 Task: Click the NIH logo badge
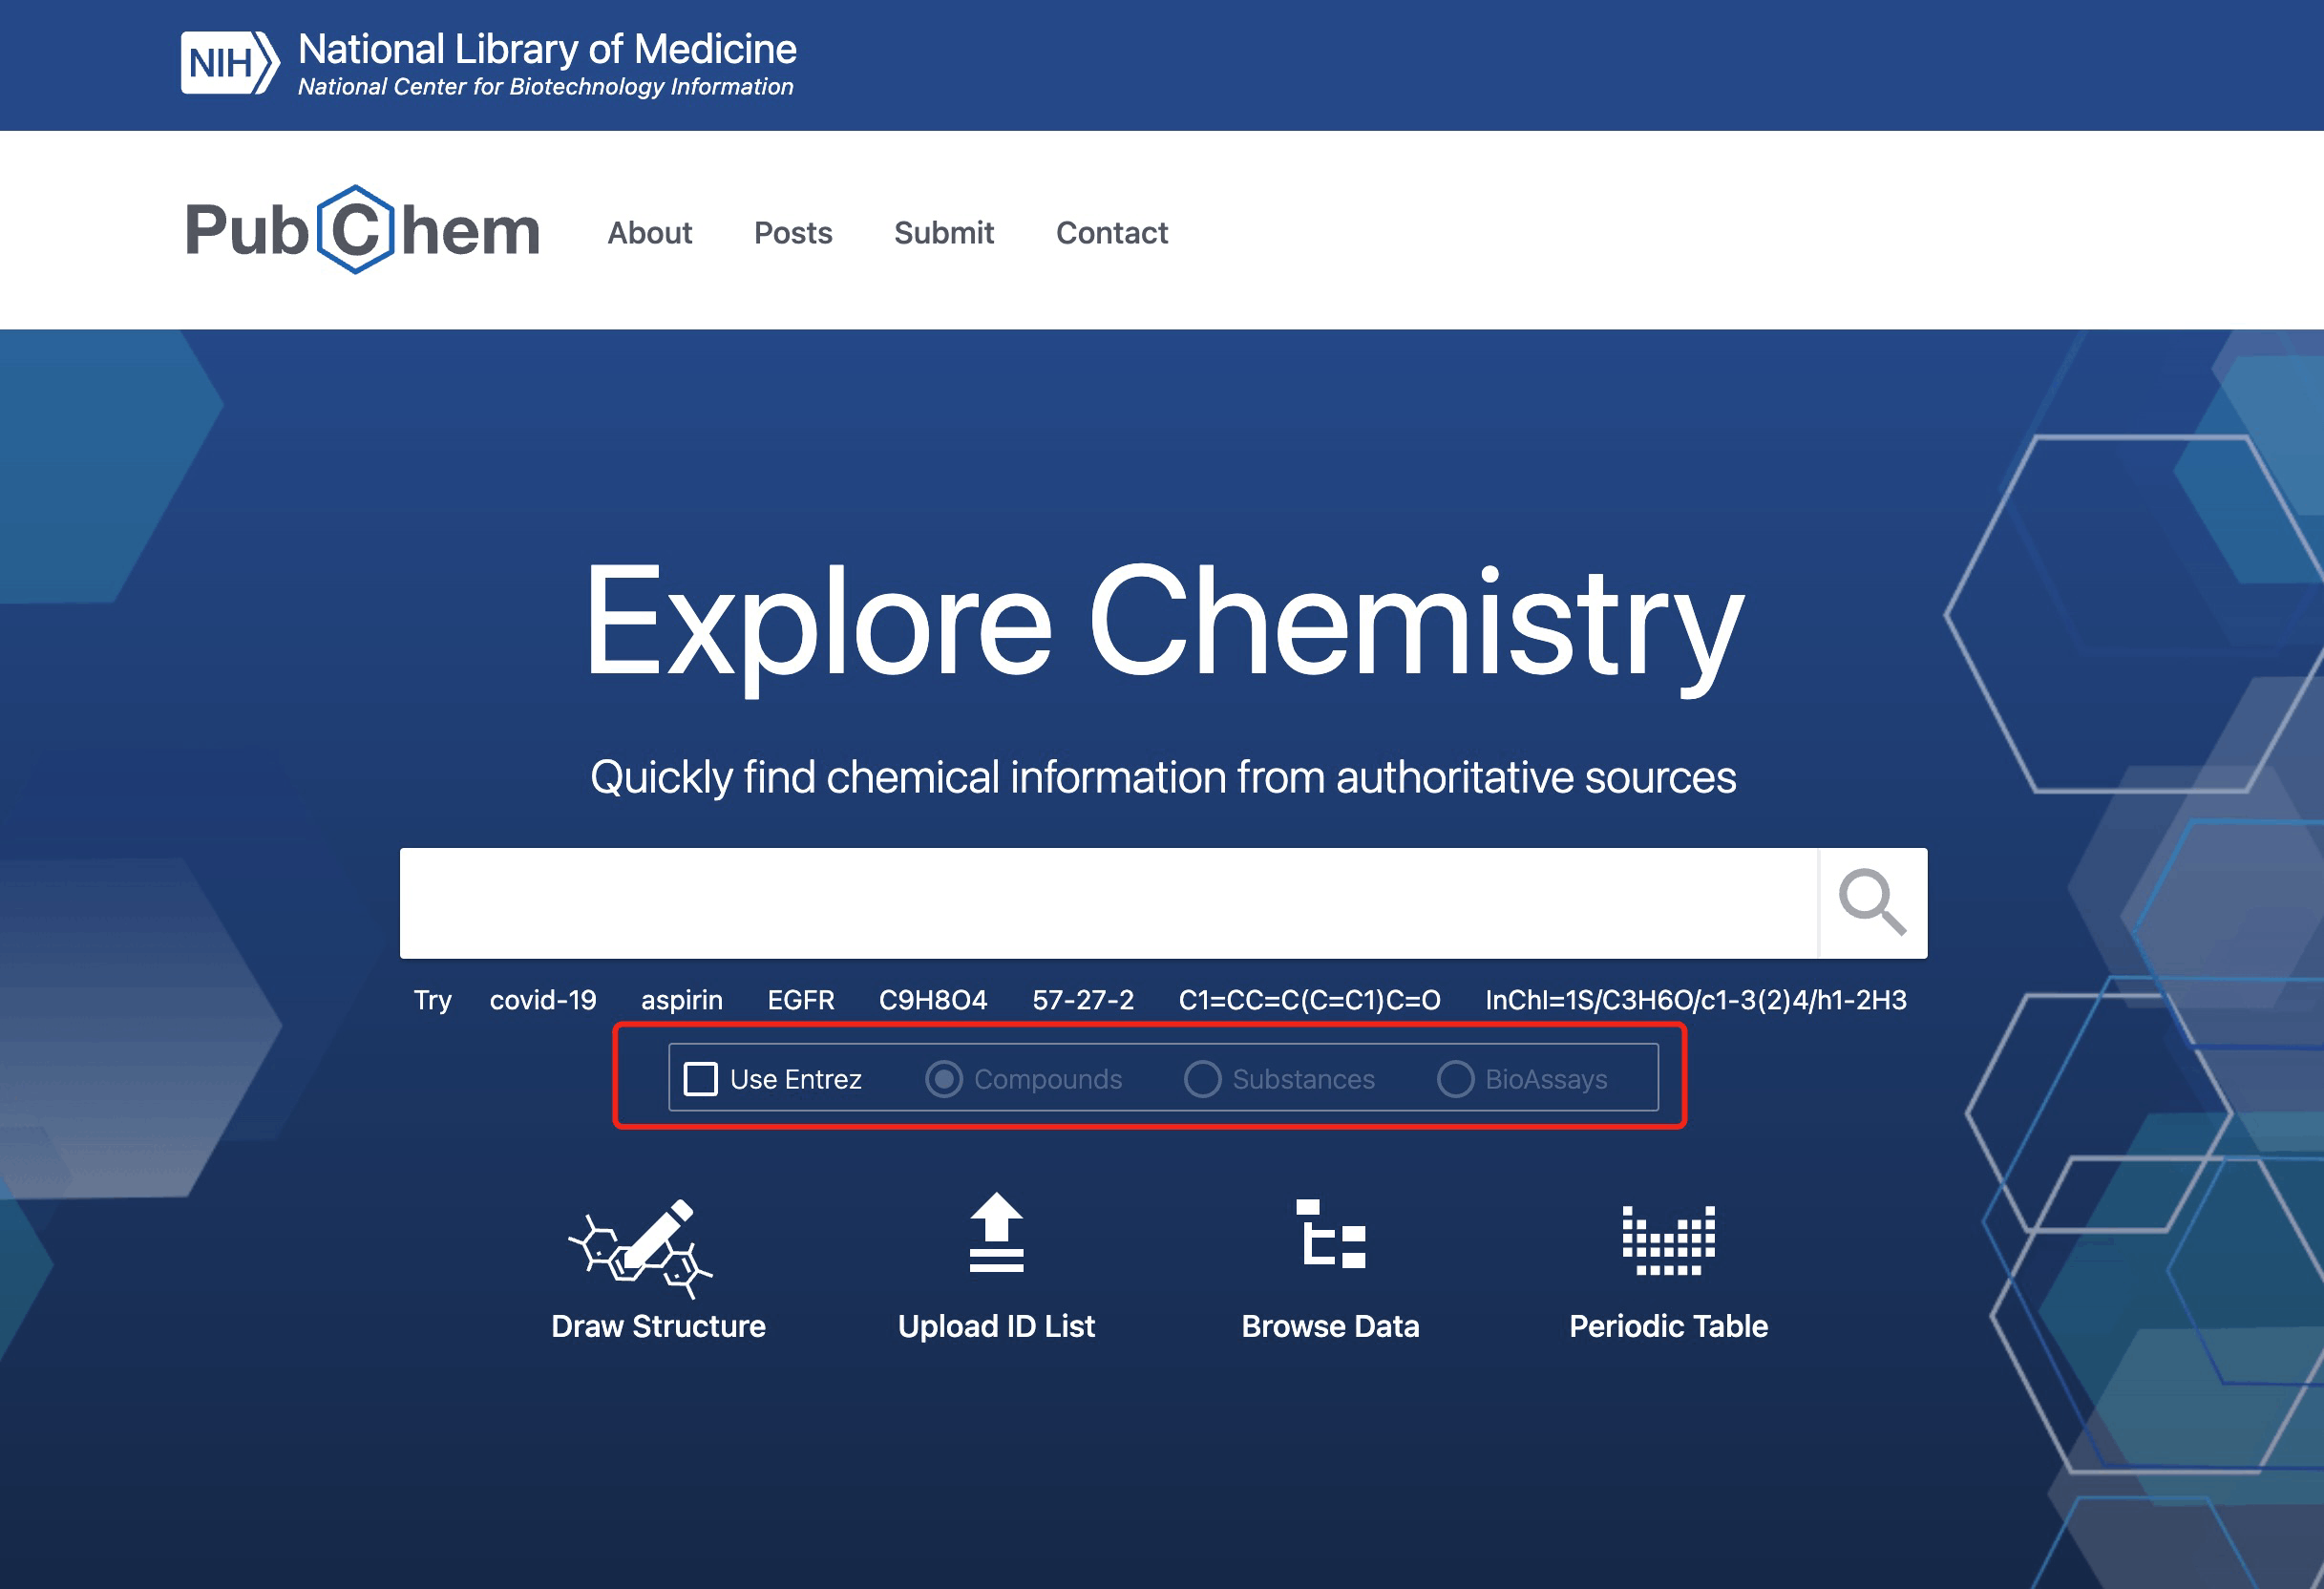pos(229,63)
